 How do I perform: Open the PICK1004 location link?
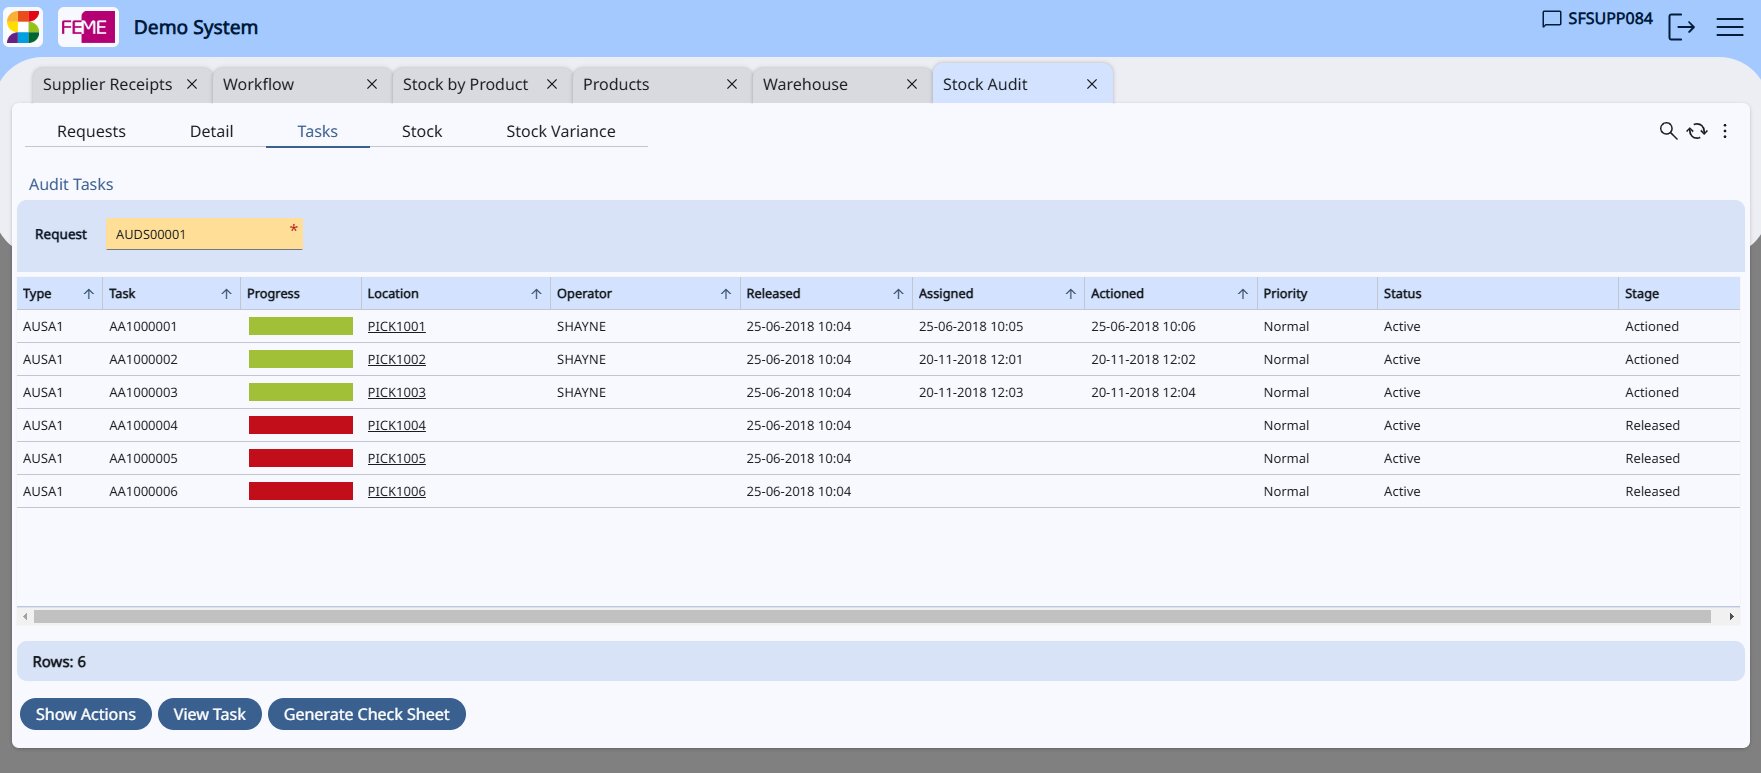[x=396, y=425]
